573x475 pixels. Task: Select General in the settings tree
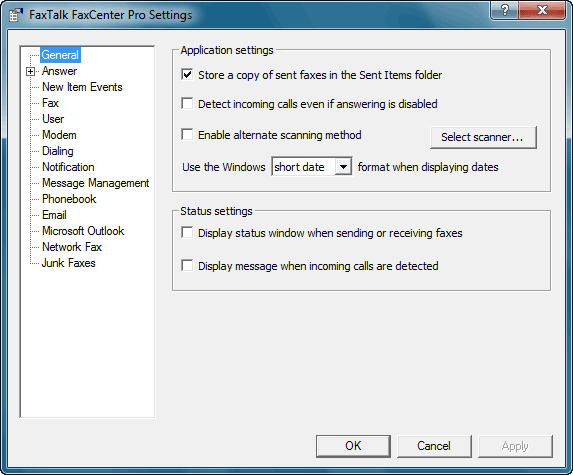60,55
